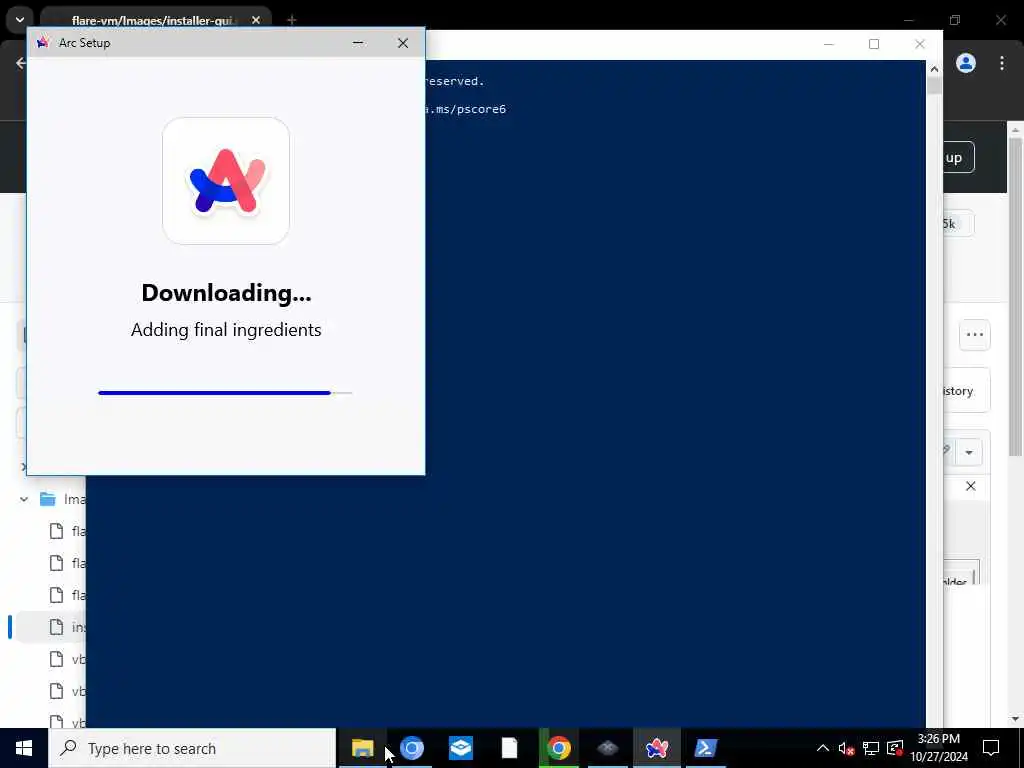
Task: Click the PowerShell vertical scrollbar thumb
Action: 935,86
